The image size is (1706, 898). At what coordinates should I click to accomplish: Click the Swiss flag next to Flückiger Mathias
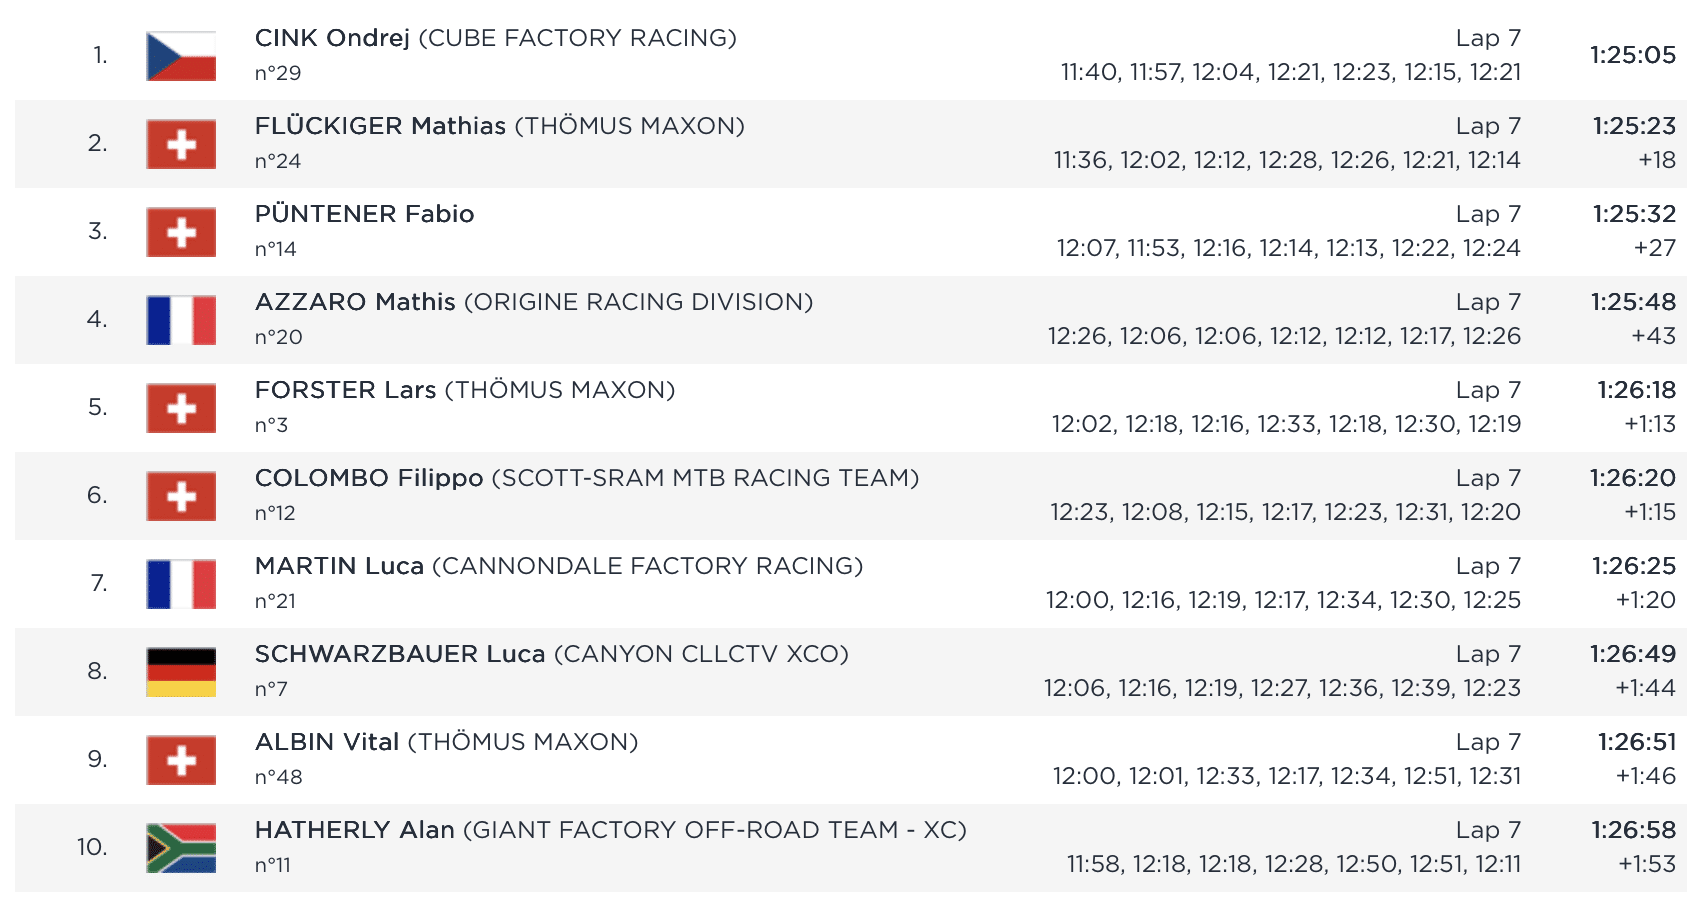tap(181, 144)
